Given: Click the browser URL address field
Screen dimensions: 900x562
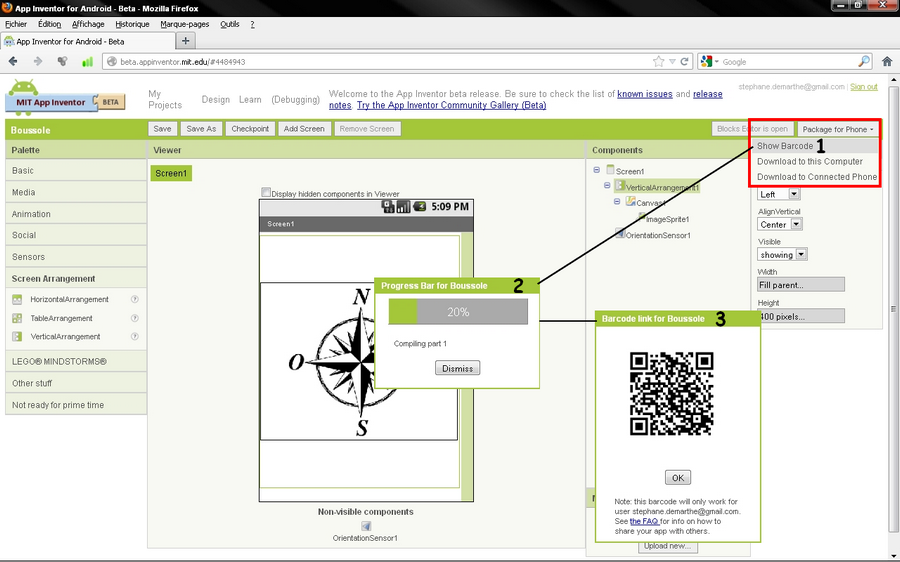Looking at the screenshot, I should click(x=379, y=61).
